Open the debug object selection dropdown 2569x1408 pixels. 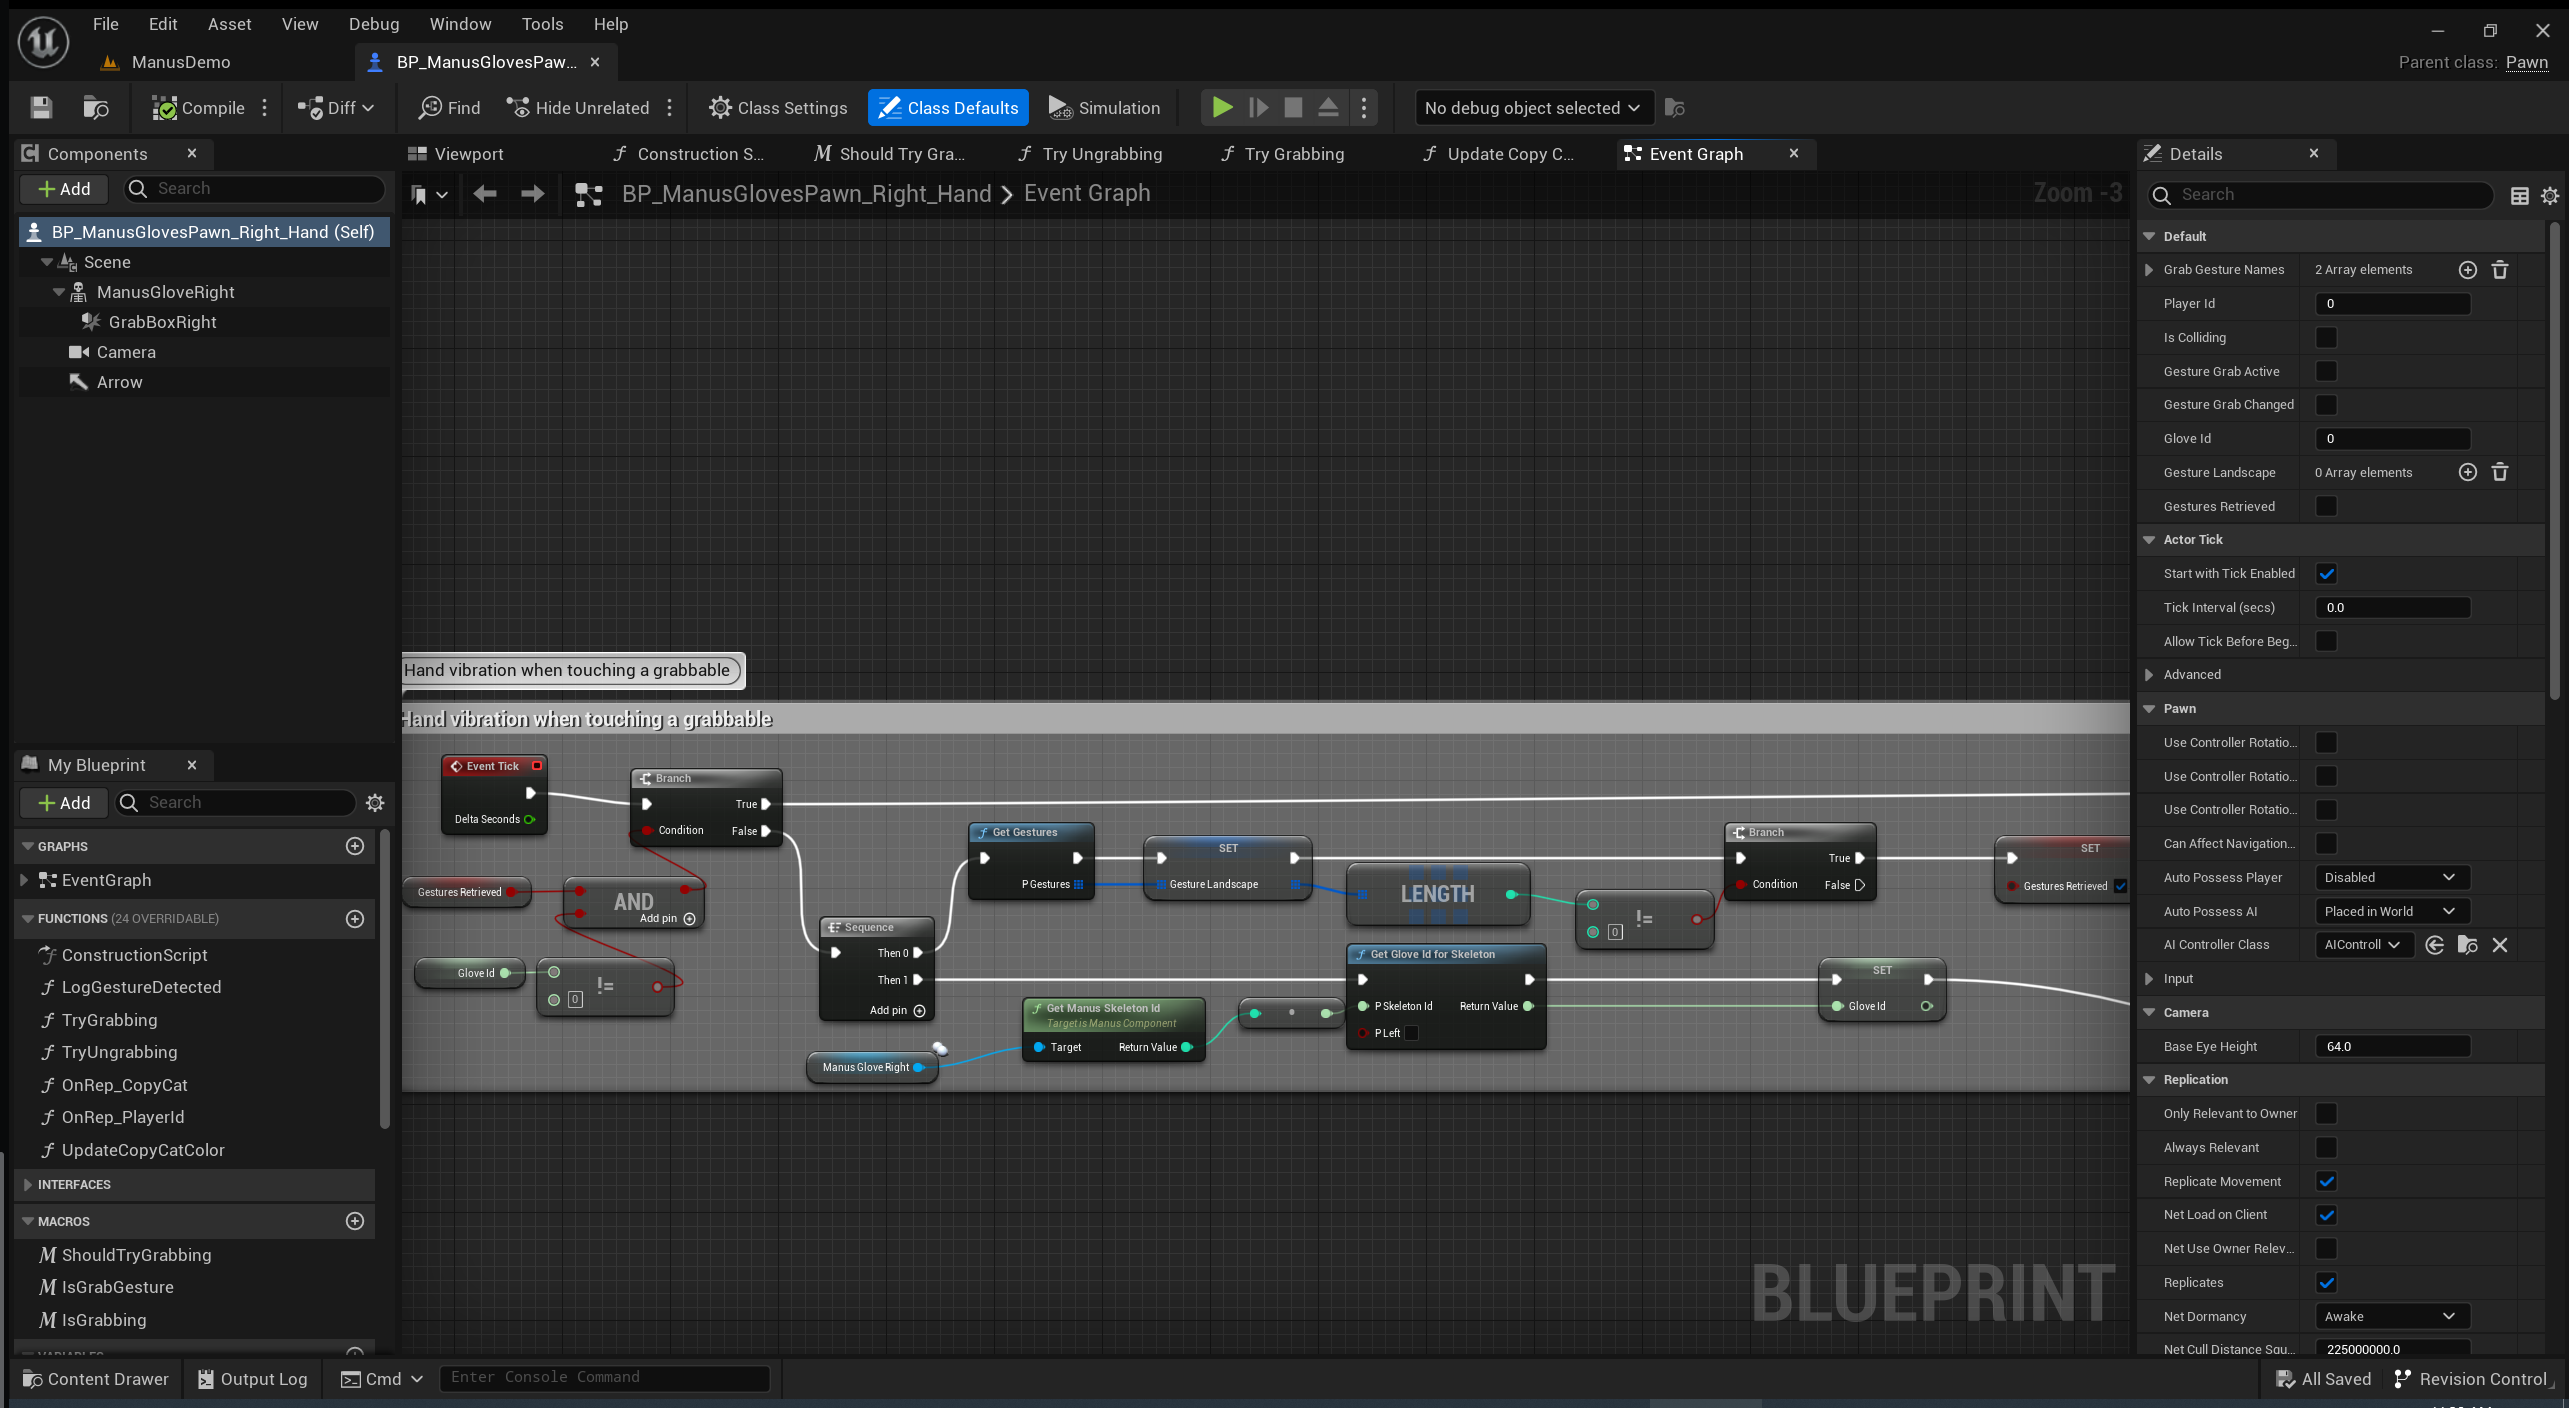click(1532, 108)
